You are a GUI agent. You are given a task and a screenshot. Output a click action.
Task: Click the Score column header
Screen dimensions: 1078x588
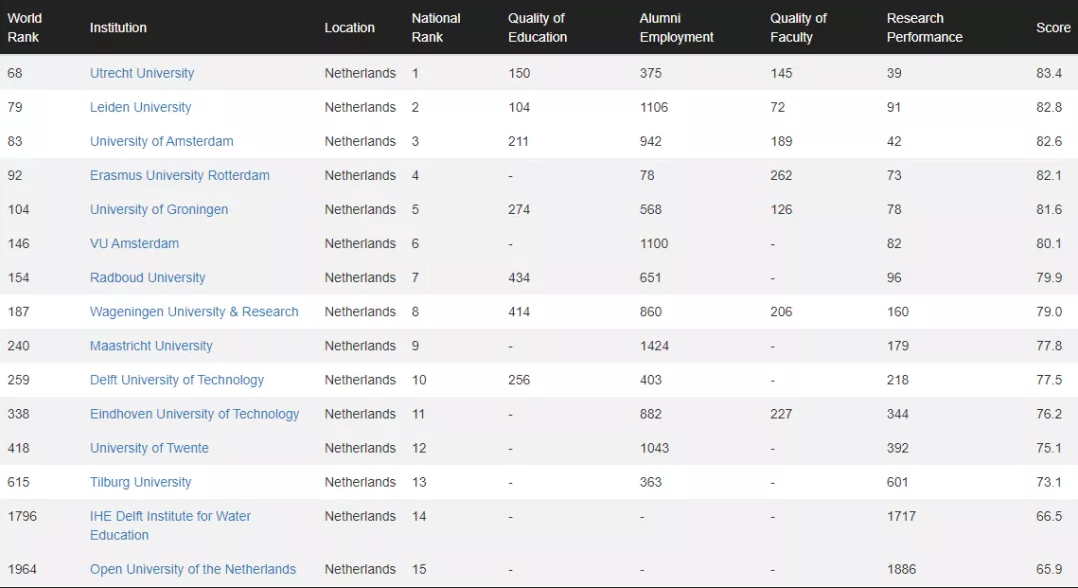[x=1053, y=28]
